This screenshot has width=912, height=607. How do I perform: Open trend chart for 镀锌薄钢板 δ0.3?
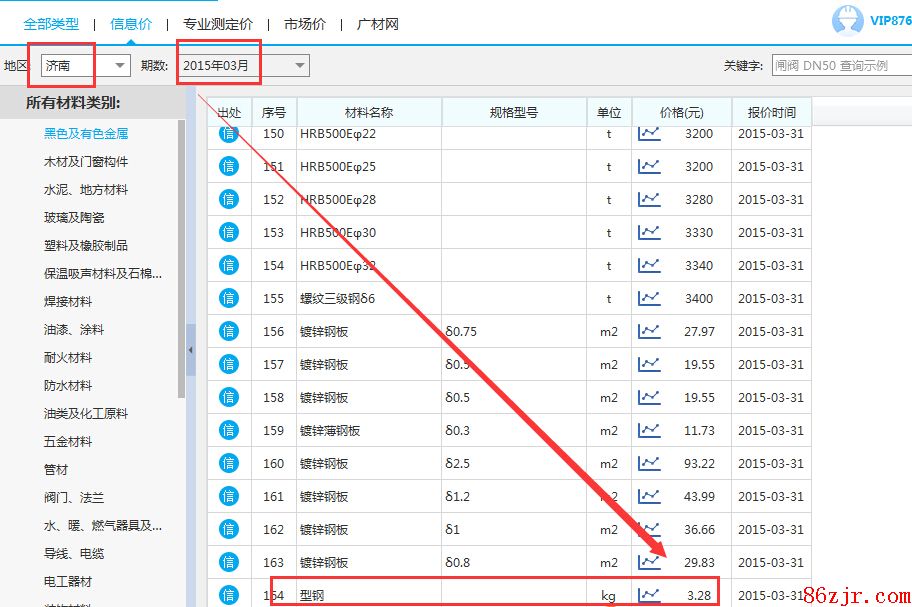click(649, 430)
